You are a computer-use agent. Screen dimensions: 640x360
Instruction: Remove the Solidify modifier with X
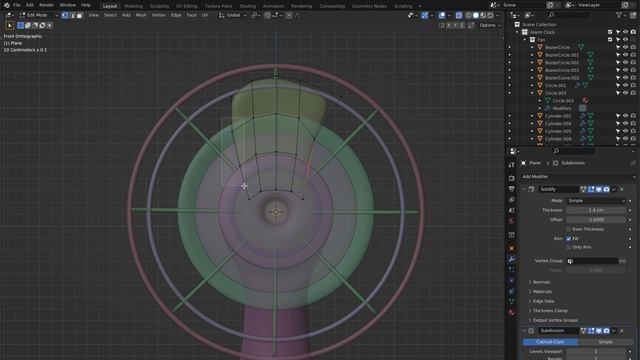click(x=622, y=189)
